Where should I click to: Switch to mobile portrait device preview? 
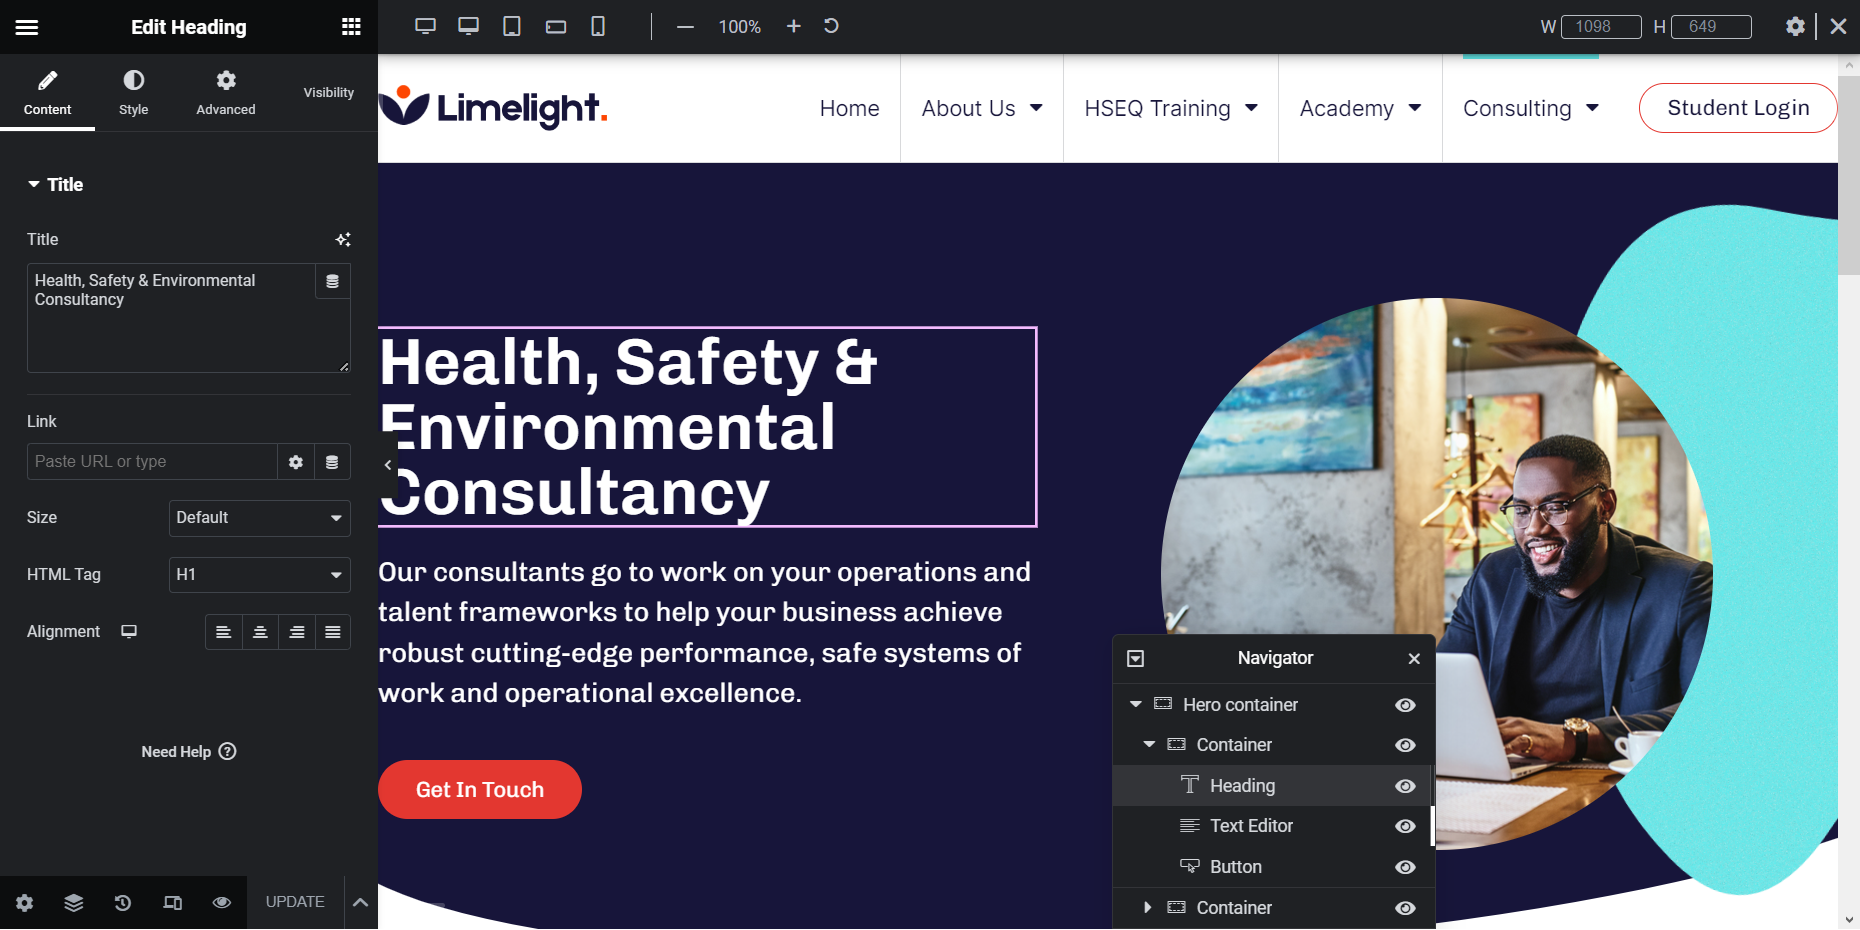598,26
